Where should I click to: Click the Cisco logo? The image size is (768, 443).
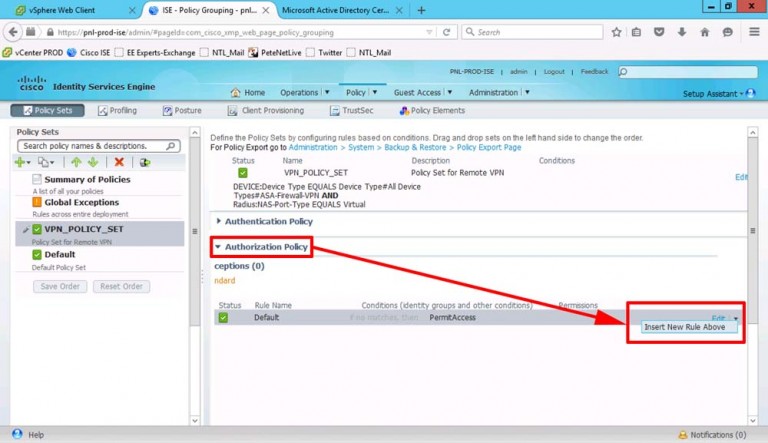point(31,83)
